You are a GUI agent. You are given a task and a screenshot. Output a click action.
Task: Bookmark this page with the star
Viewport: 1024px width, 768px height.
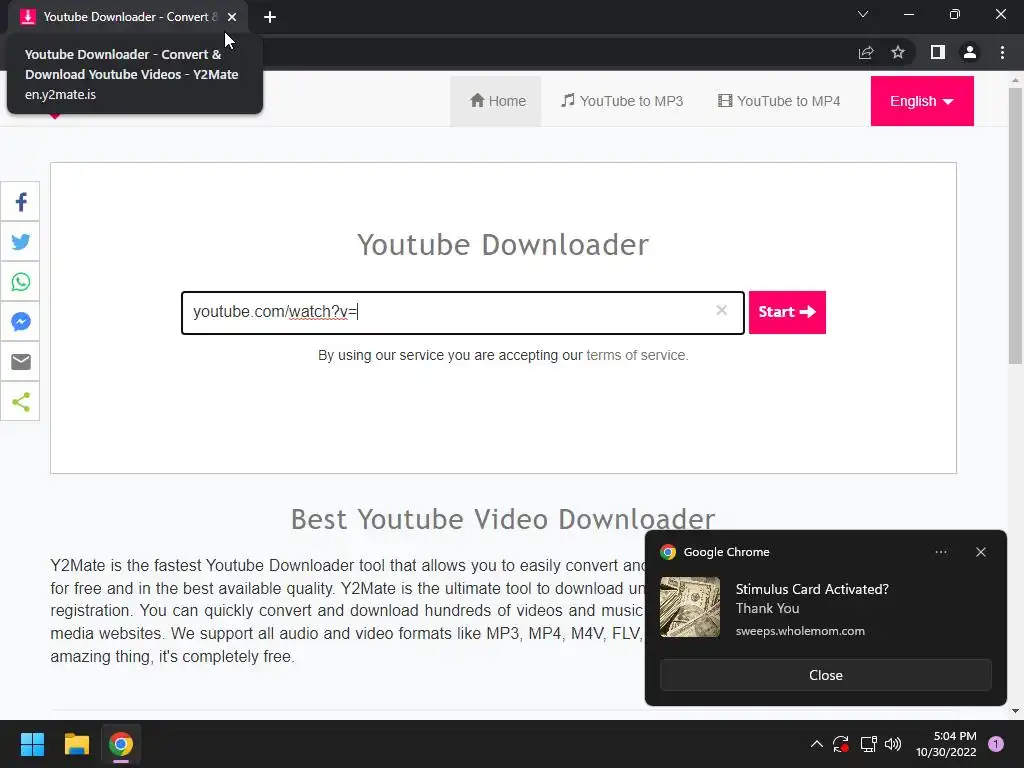[898, 52]
